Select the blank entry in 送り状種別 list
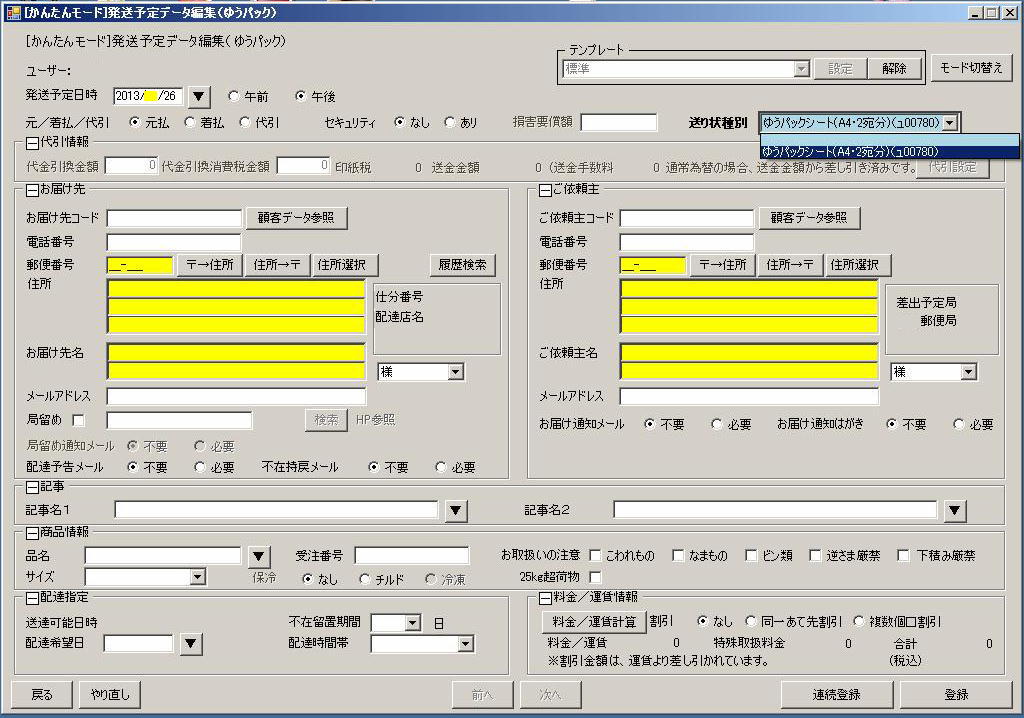This screenshot has height=718, width=1024. pos(889,140)
